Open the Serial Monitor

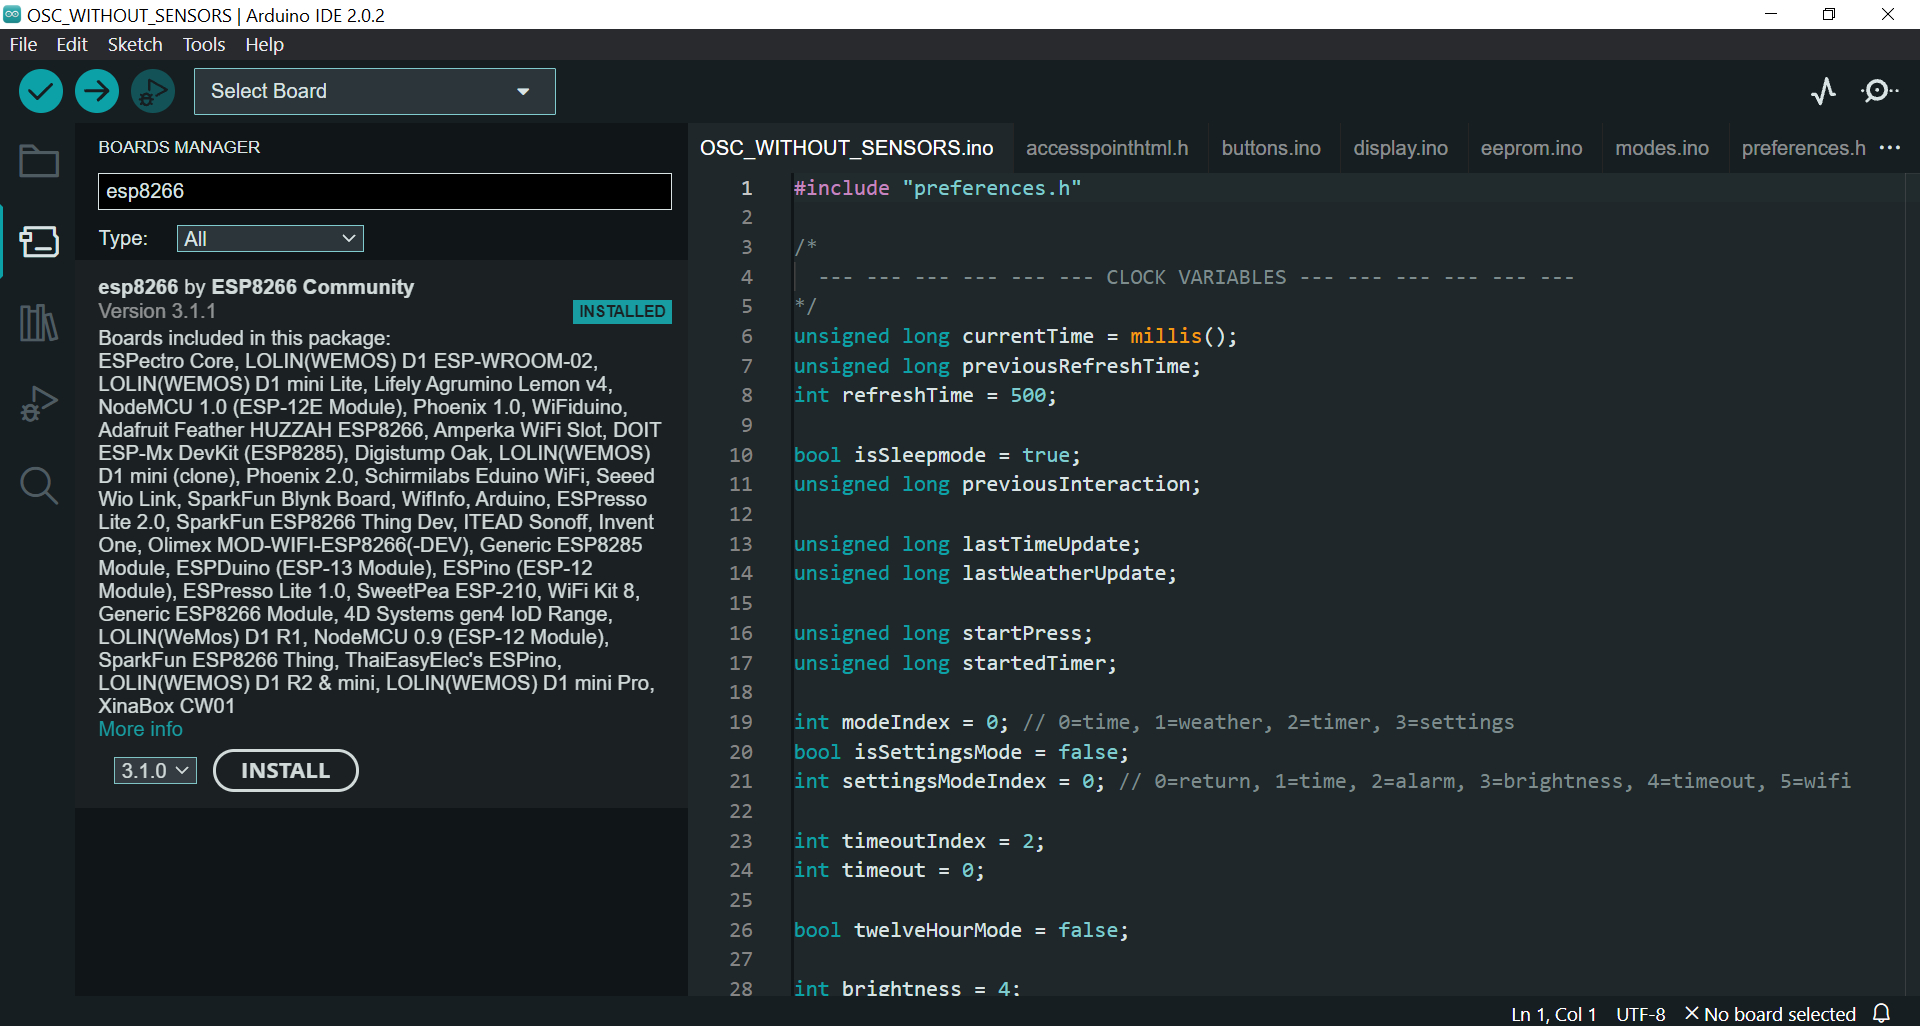click(1879, 92)
